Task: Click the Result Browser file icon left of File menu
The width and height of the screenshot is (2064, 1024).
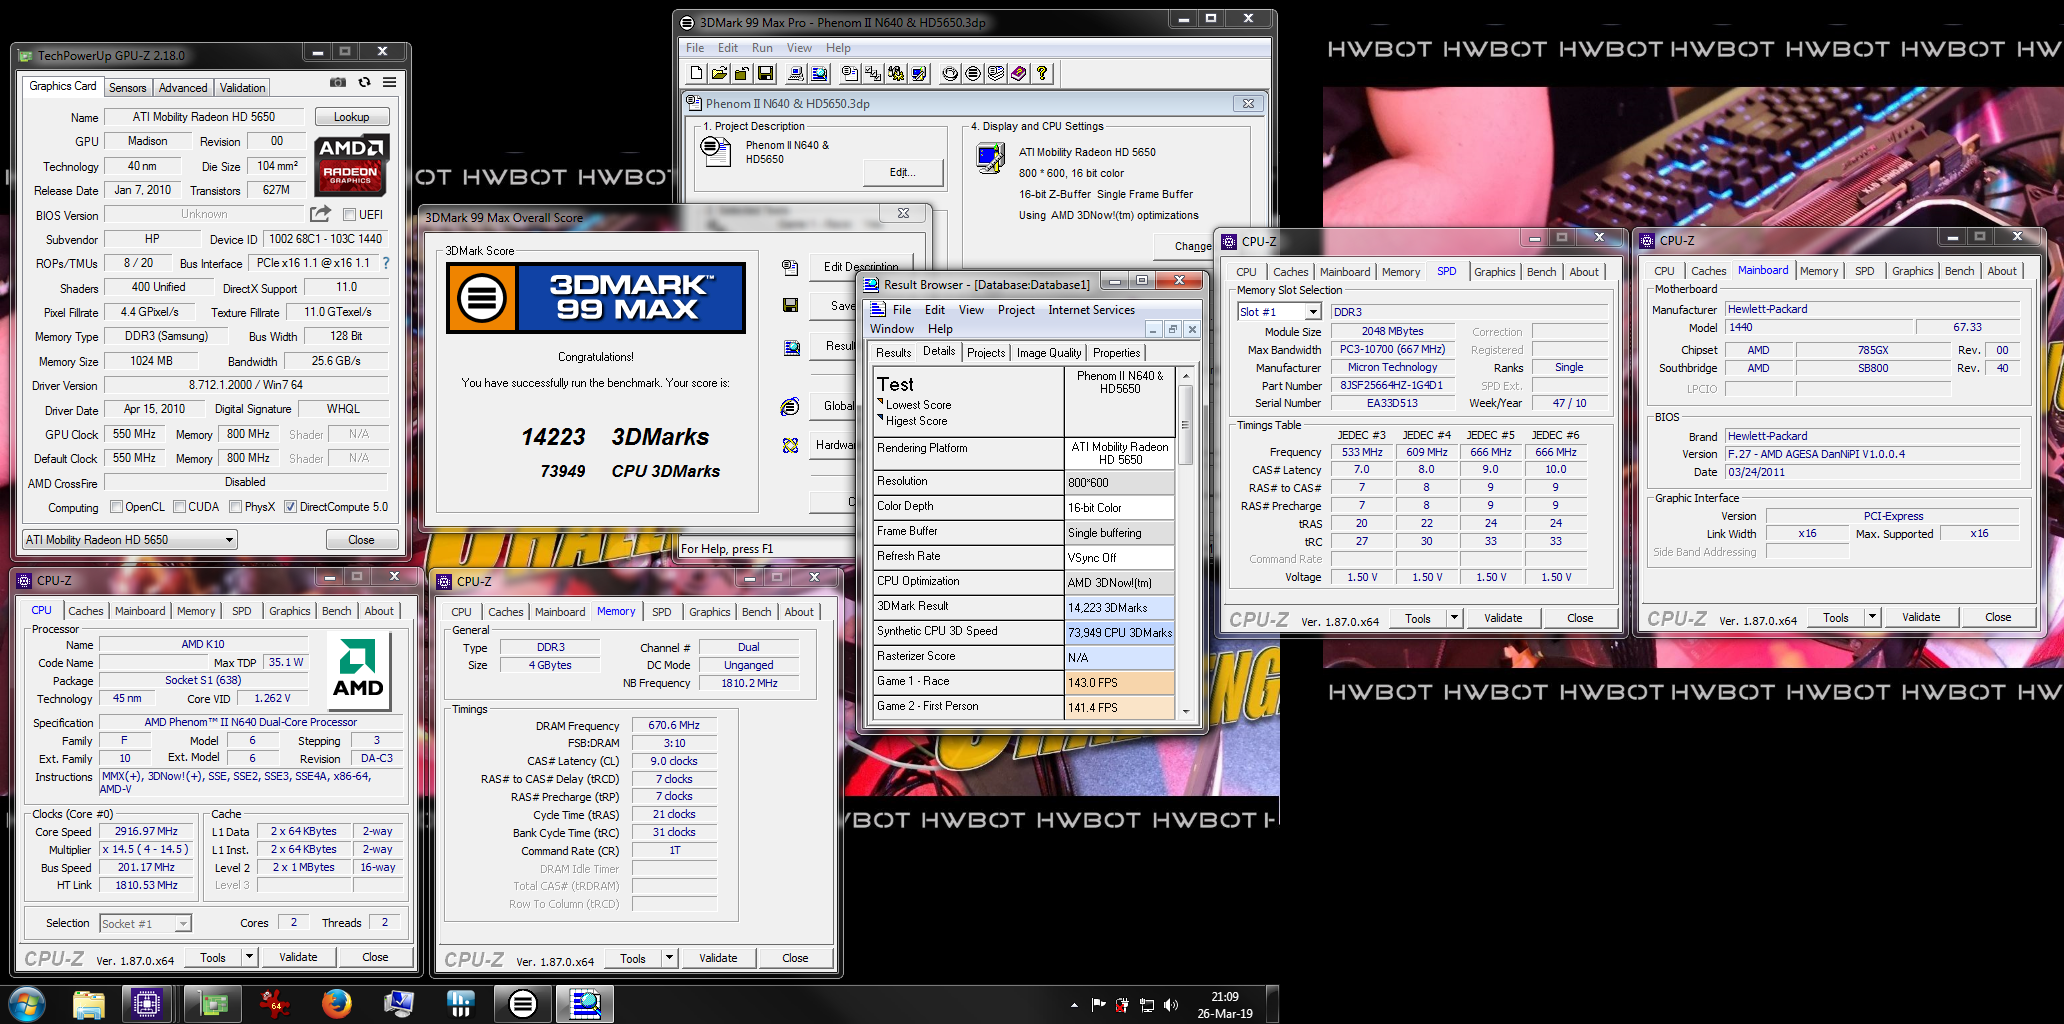Action: (x=877, y=310)
